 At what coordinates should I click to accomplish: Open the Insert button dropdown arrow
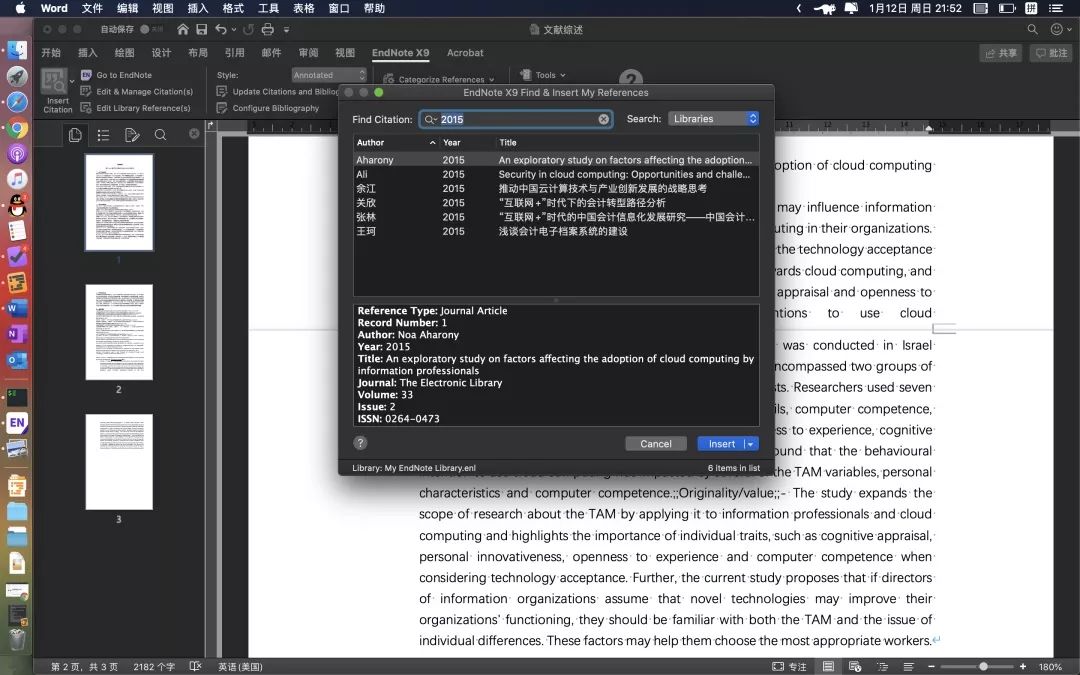pos(751,444)
